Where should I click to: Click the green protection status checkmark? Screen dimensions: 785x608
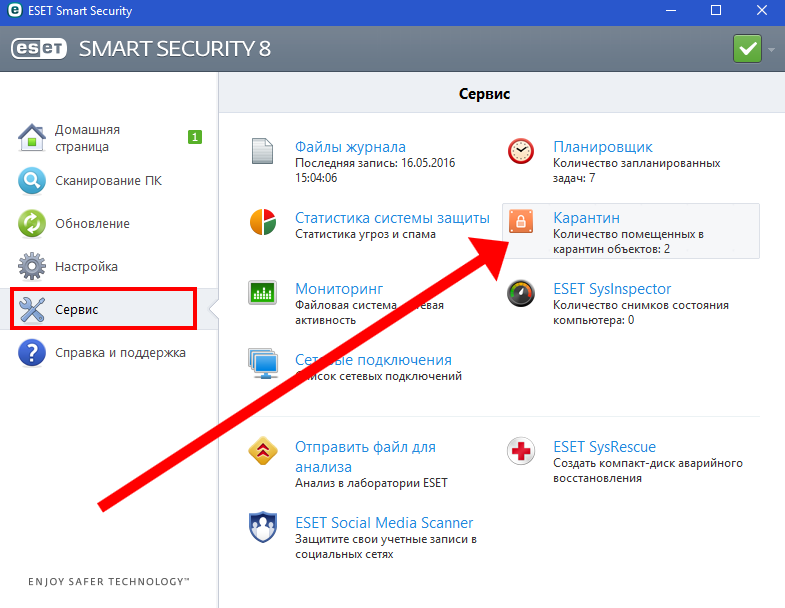[x=747, y=48]
